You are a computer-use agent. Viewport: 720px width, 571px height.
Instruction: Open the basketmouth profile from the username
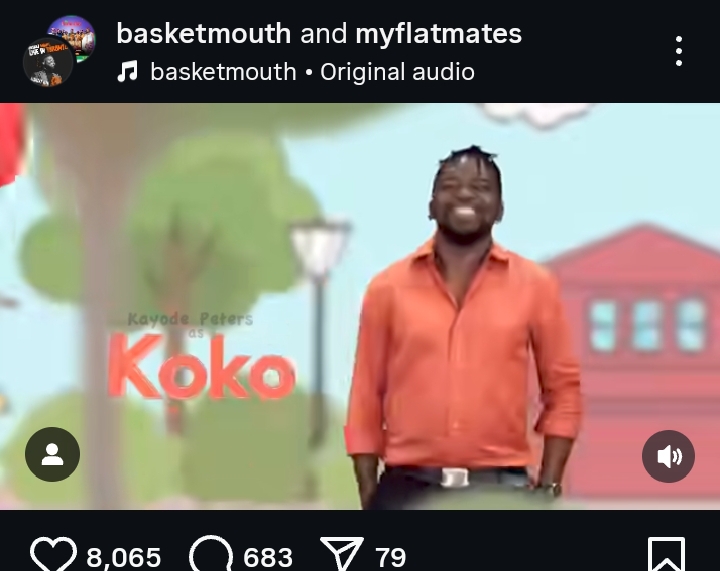click(x=203, y=34)
